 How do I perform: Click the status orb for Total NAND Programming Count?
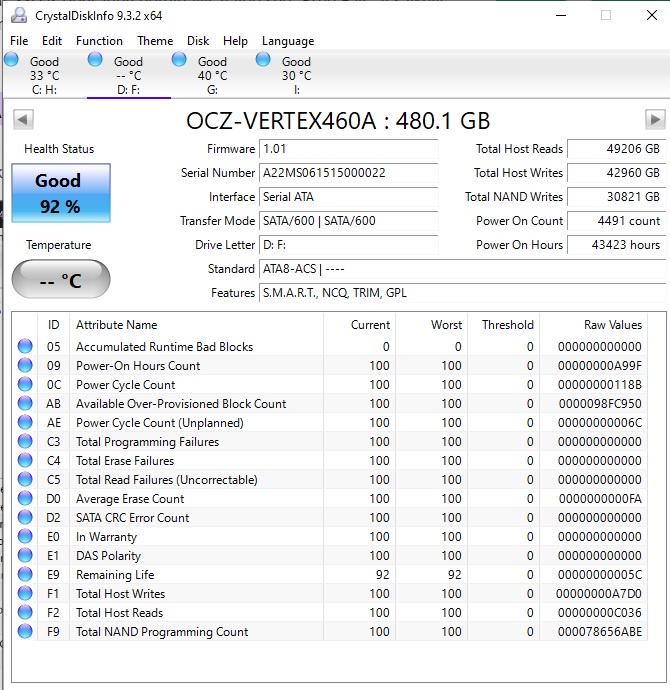click(x=25, y=632)
